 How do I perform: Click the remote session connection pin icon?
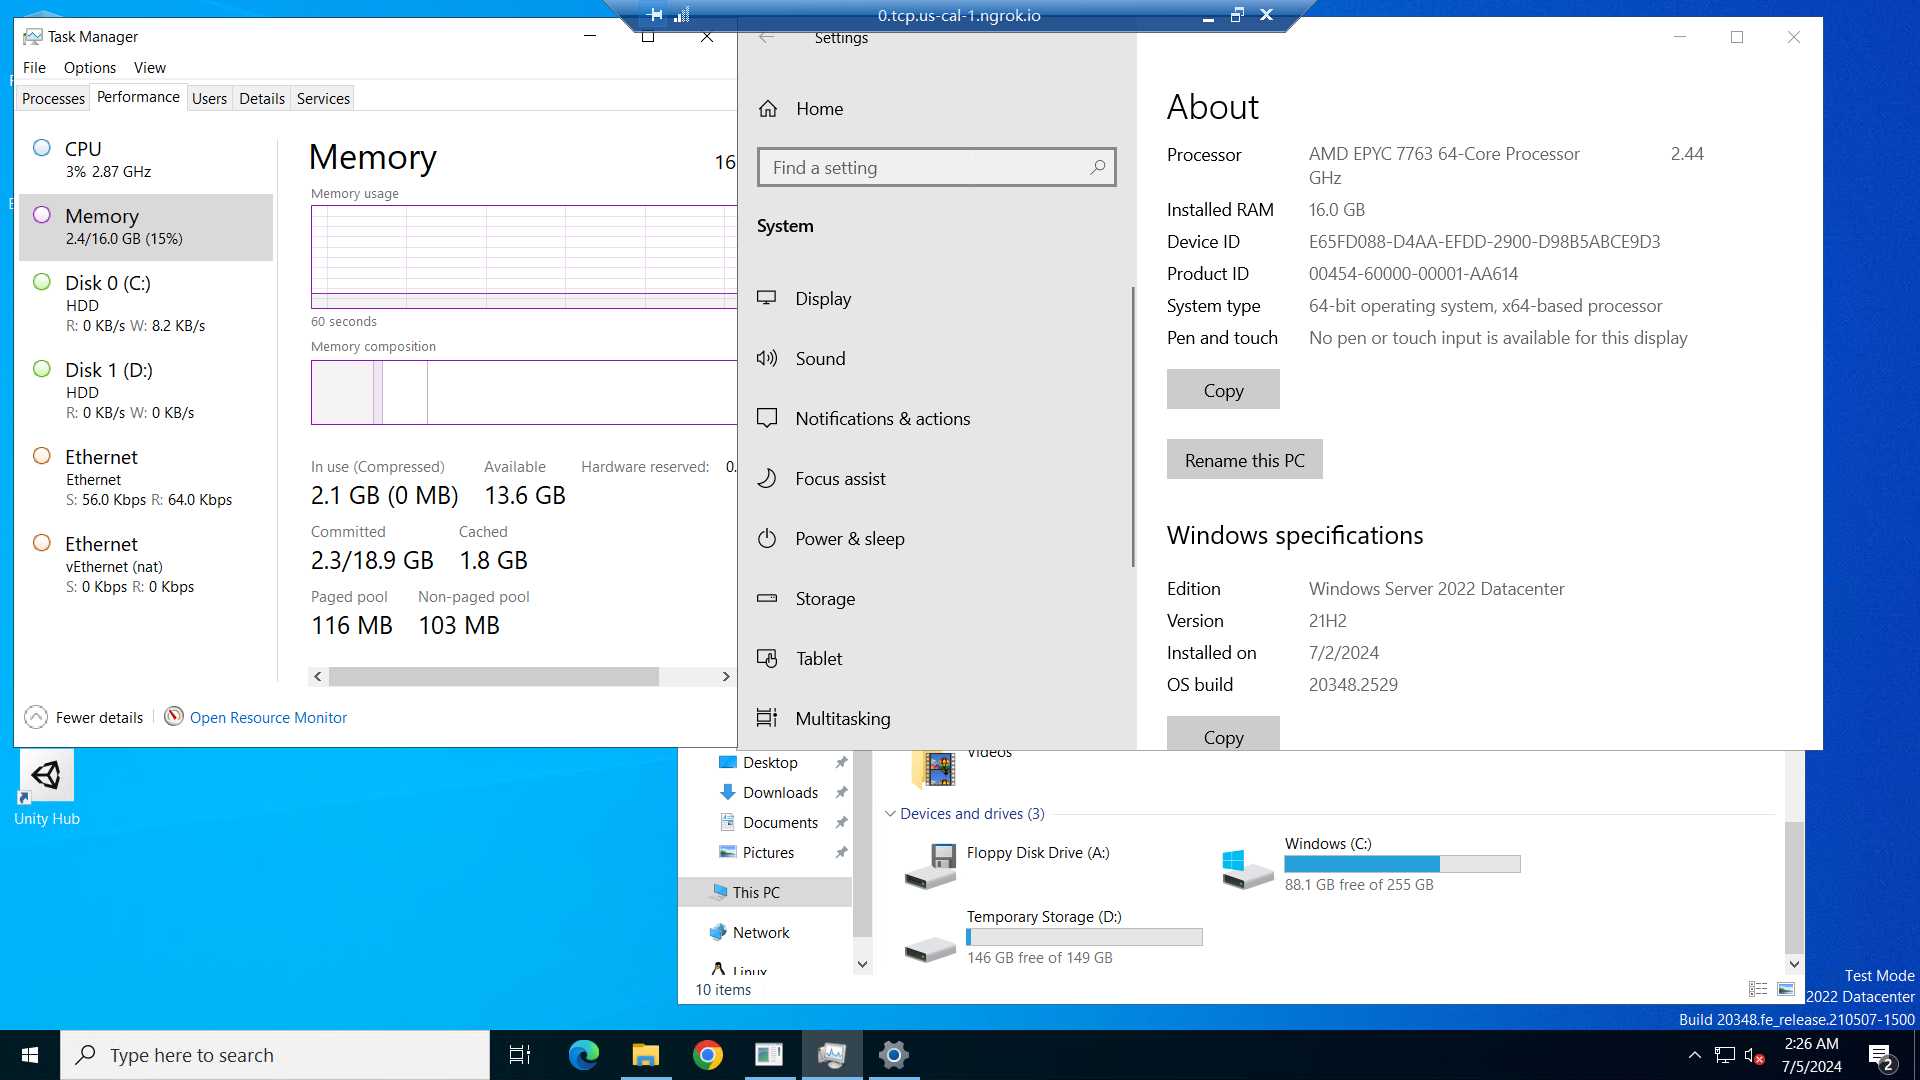655,15
